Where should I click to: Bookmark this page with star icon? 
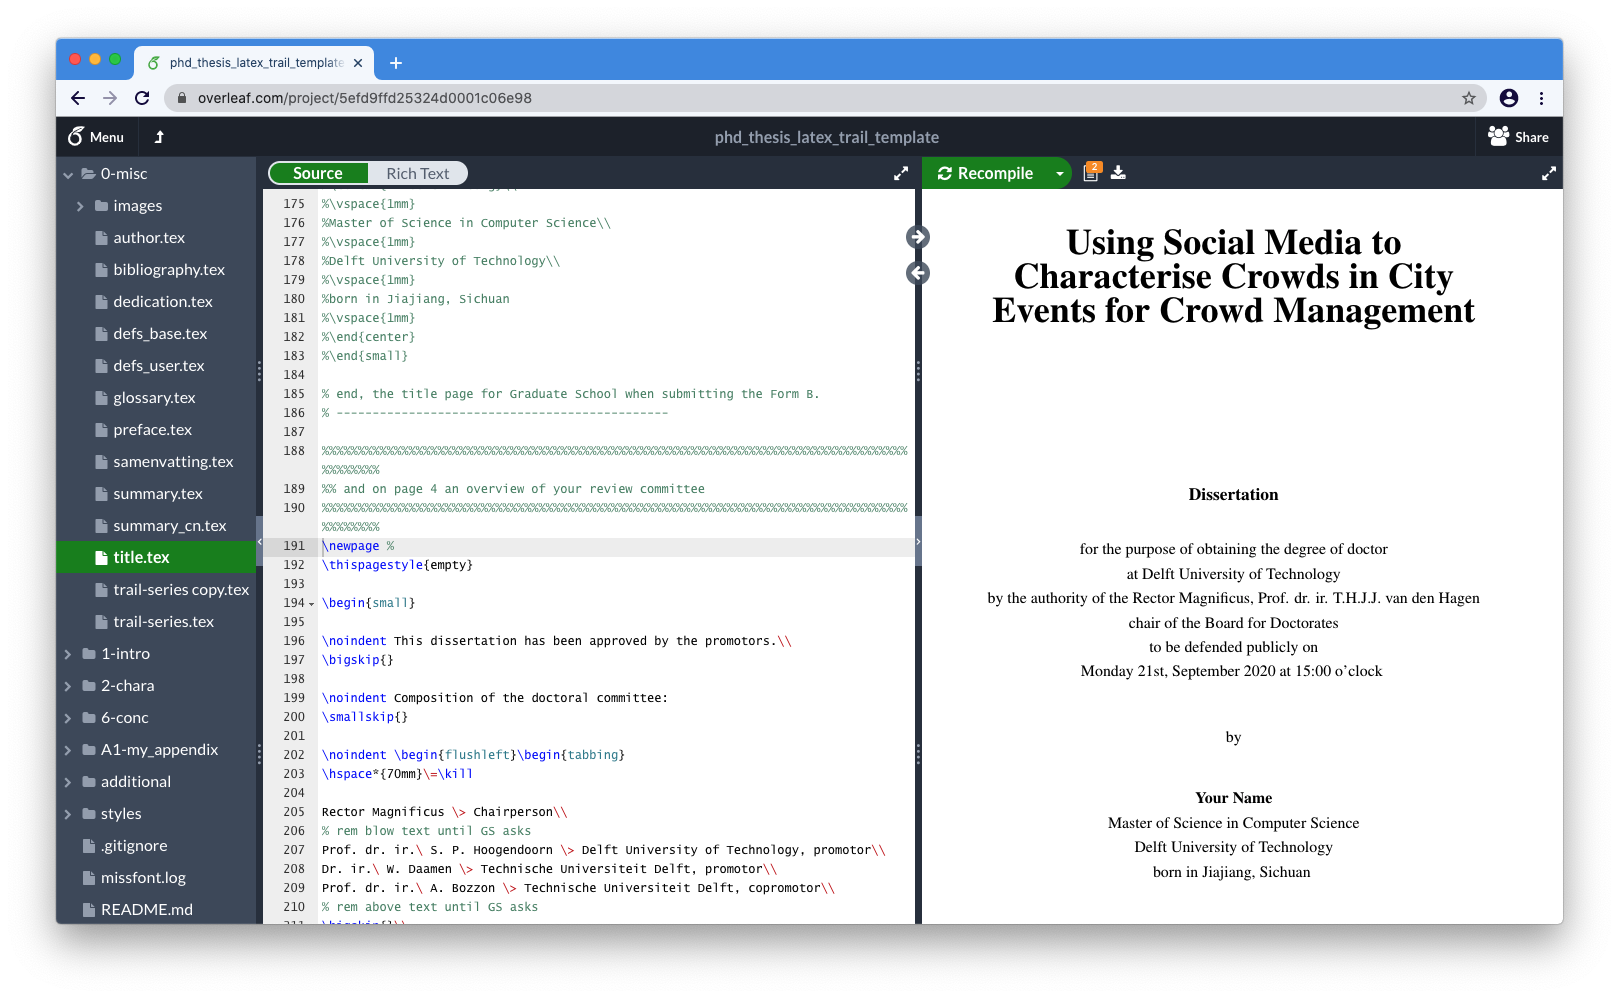(1468, 98)
